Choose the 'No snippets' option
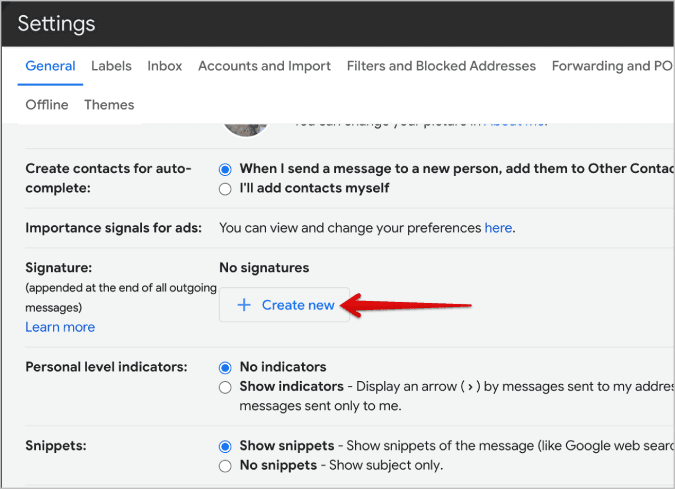The image size is (675, 489). tap(225, 465)
